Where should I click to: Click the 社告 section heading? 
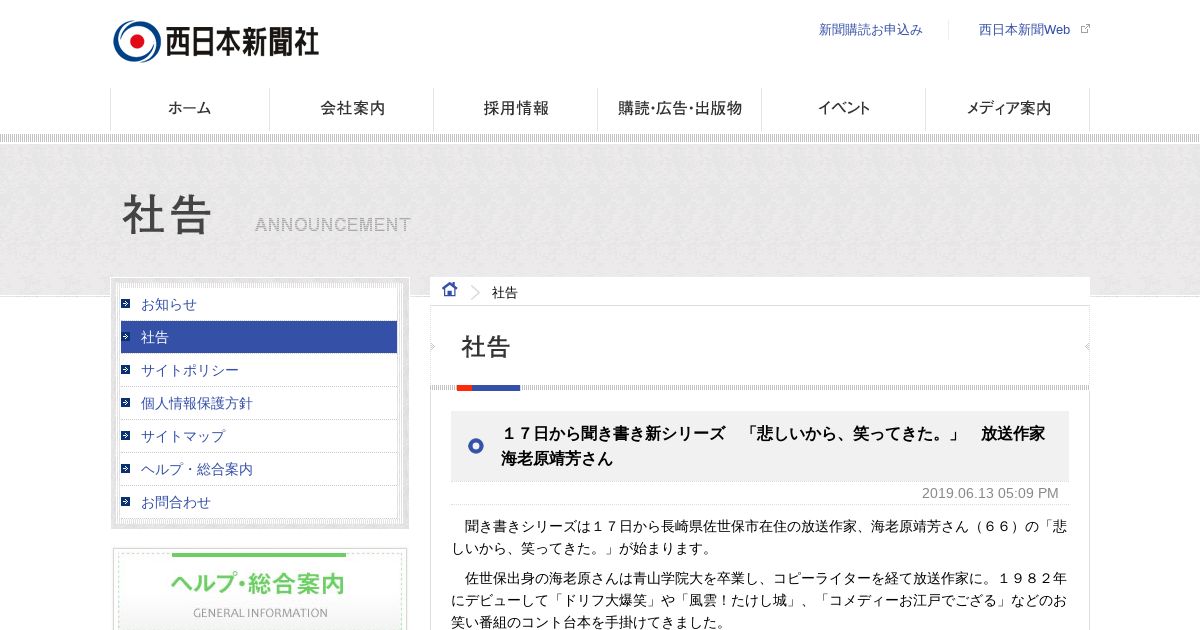point(486,347)
